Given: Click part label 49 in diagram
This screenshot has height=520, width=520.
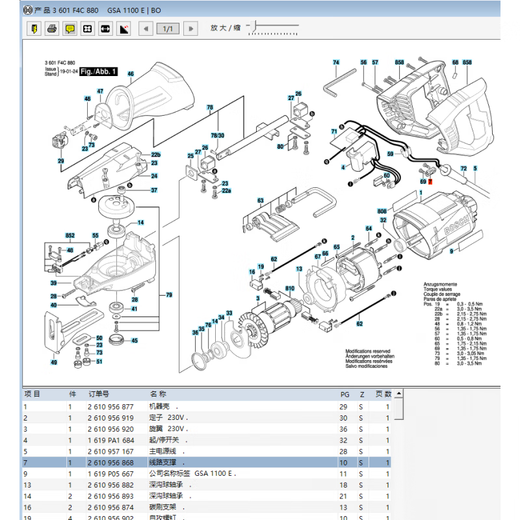Looking at the screenshot, I should click(x=54, y=362).
